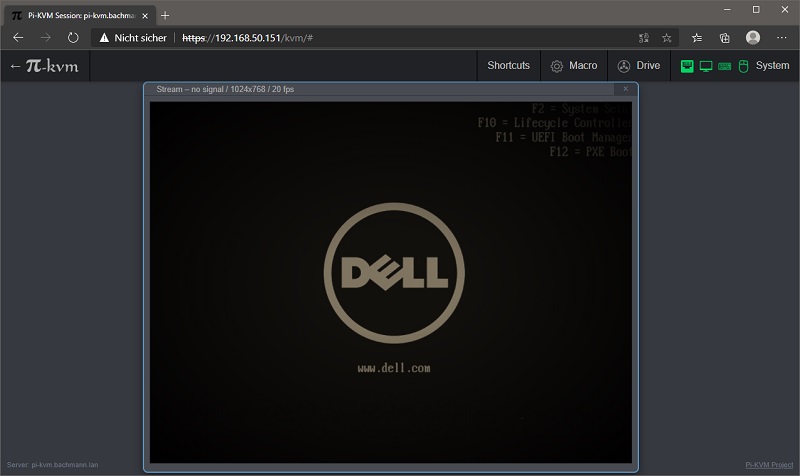
Task: Click the translate page icon
Action: click(644, 38)
